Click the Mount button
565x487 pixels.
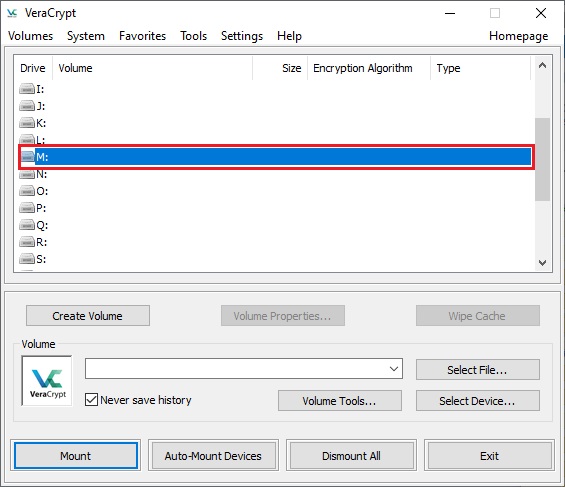76,456
